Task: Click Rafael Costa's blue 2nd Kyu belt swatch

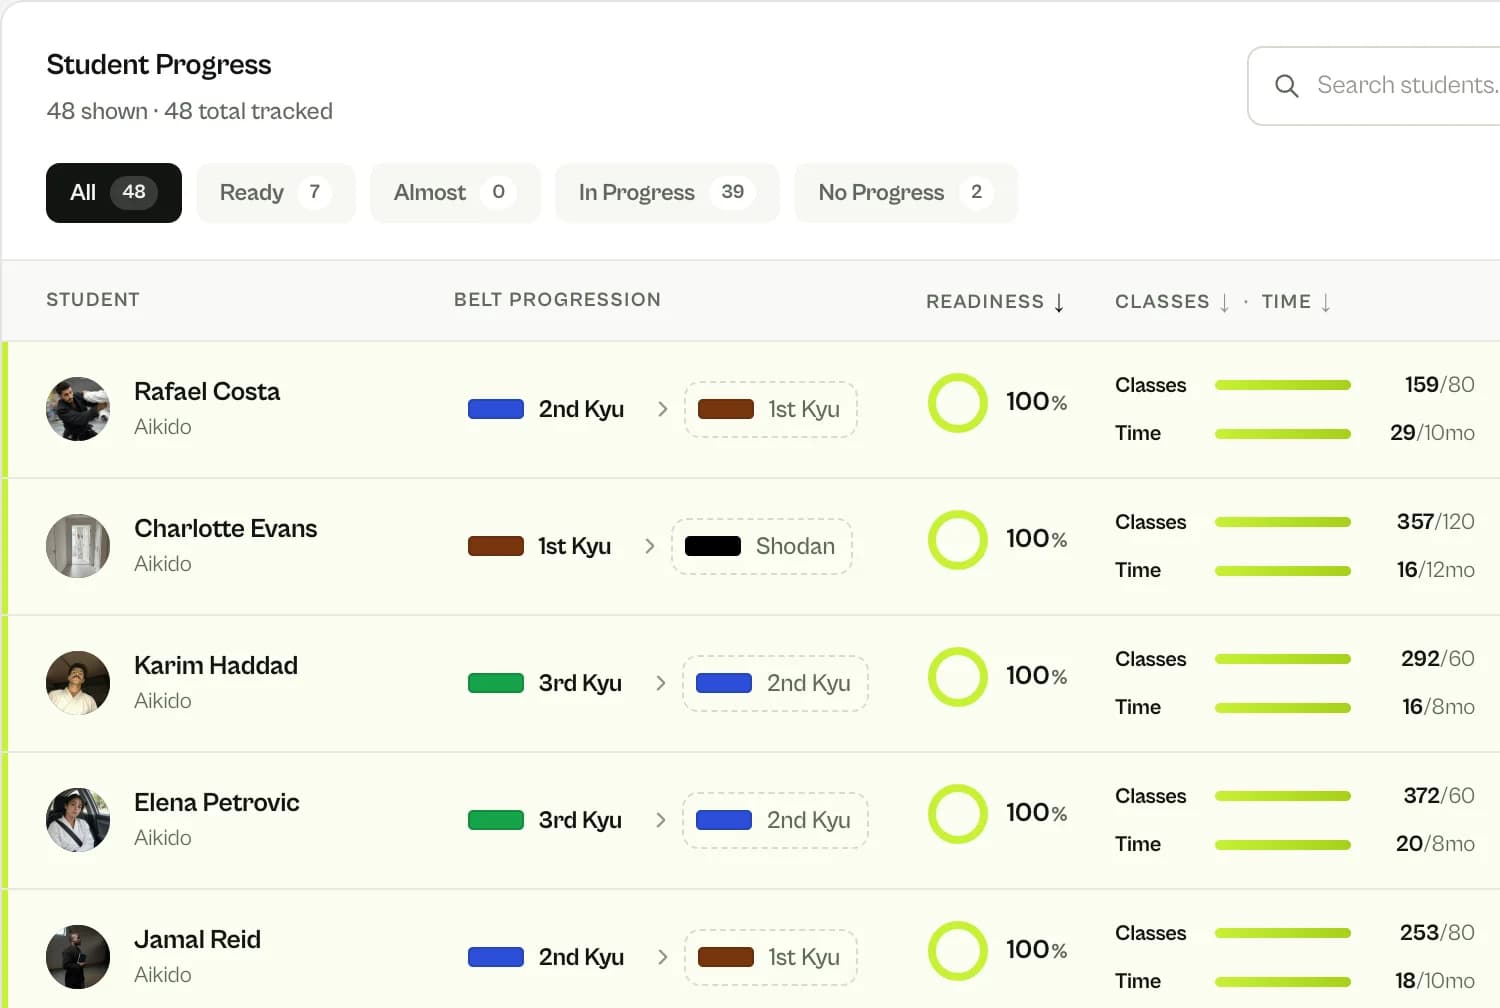Action: point(496,409)
